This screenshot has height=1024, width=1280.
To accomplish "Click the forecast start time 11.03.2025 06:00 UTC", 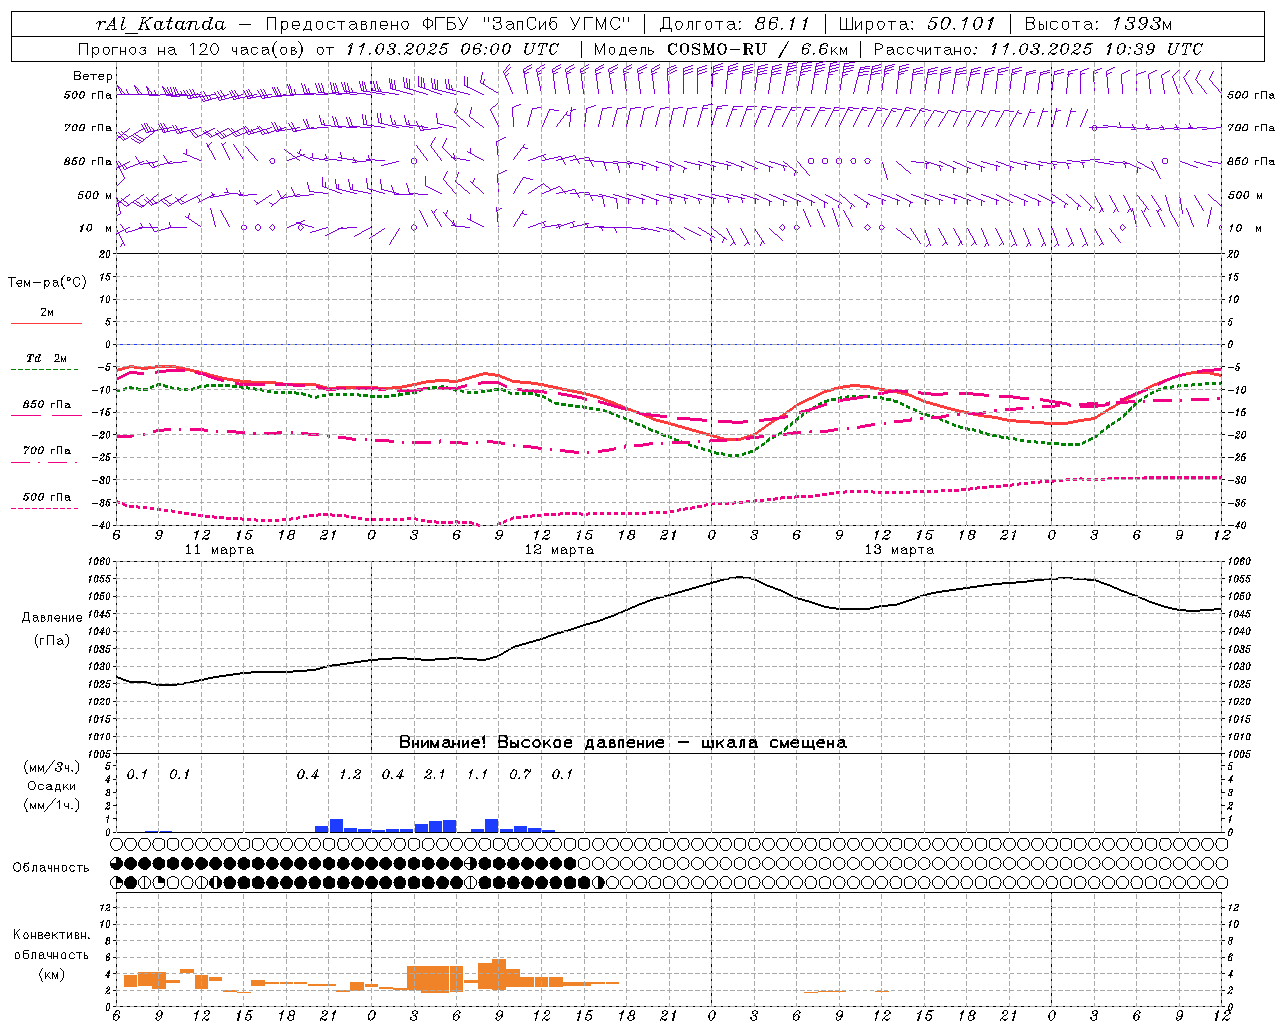I will pos(452,49).
